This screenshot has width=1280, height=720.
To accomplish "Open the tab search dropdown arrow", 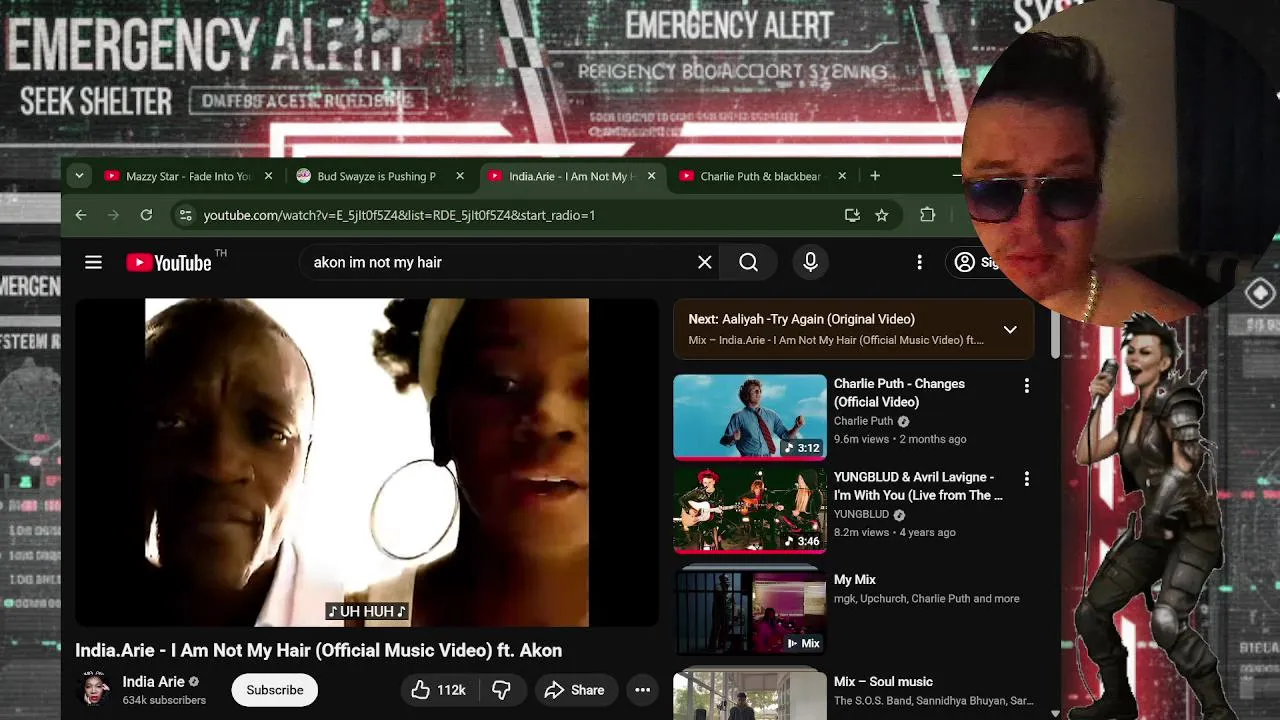I will click(79, 176).
